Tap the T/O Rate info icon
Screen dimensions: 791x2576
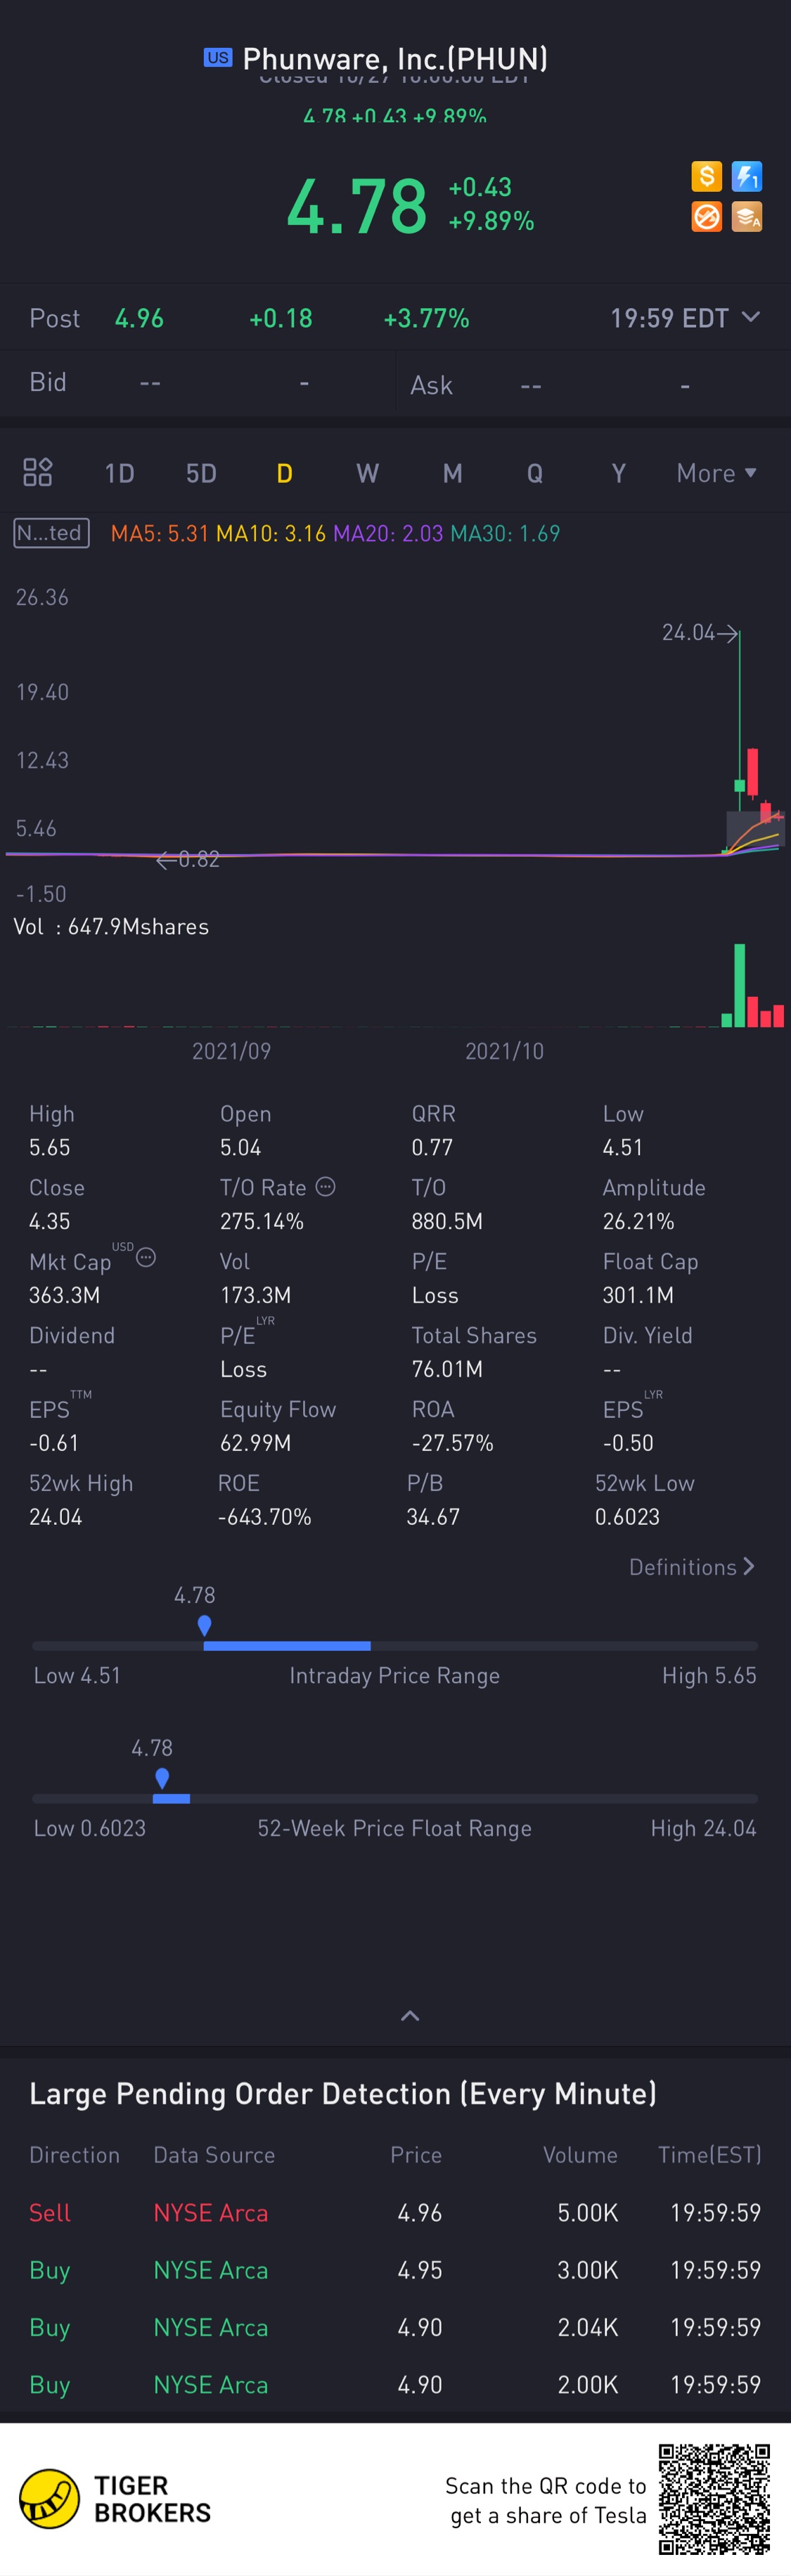tap(325, 1186)
